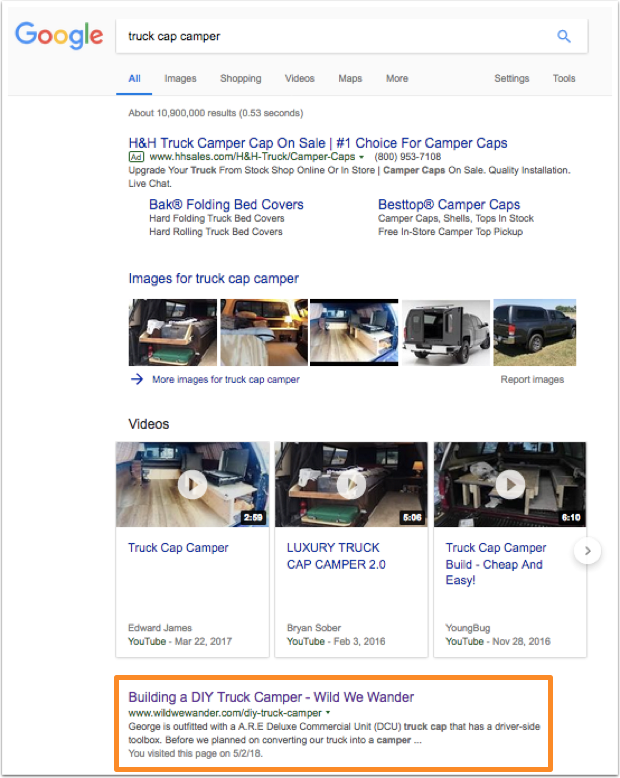Screen dimensions: 620x778
Task: Click More images for truck cap camper
Action: pos(226,380)
